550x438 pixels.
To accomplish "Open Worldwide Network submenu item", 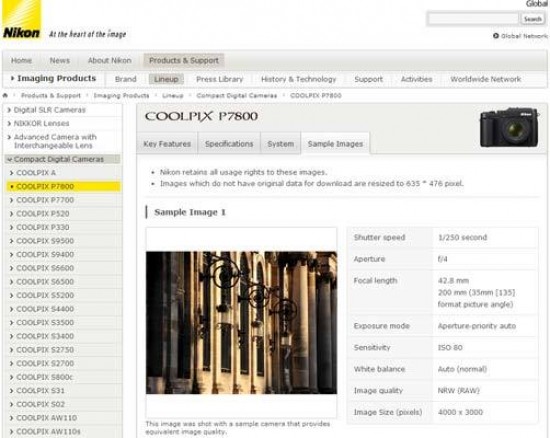I will pos(485,79).
